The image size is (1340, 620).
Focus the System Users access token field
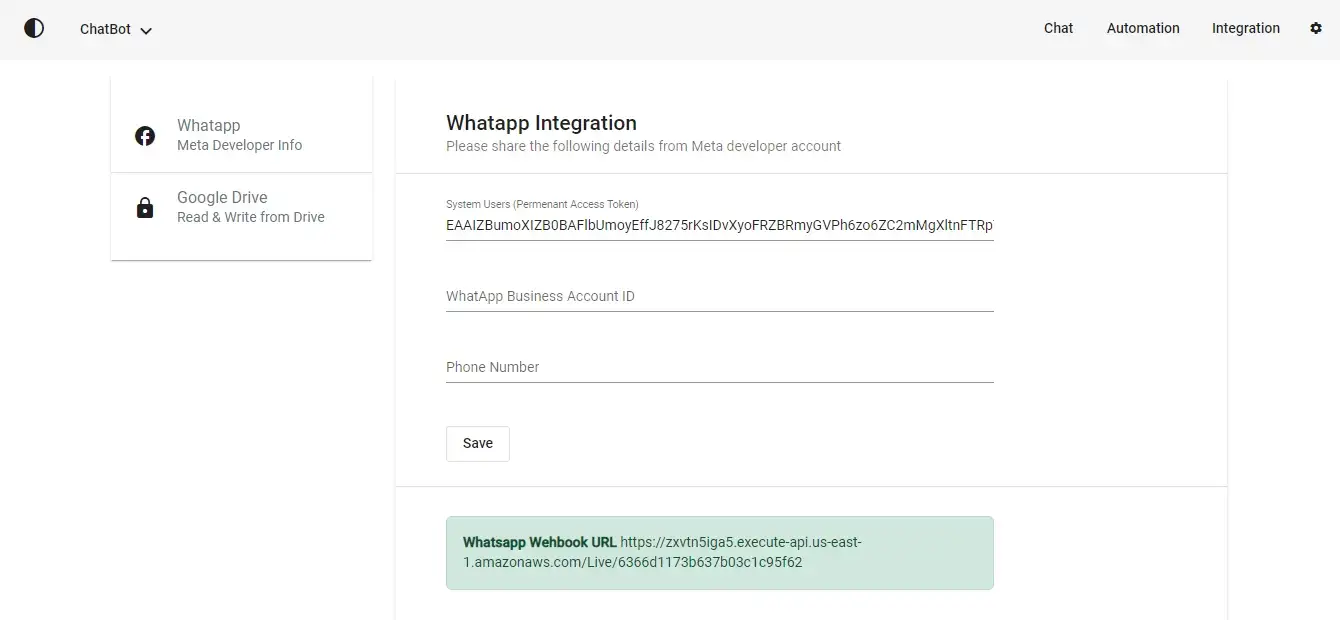720,226
